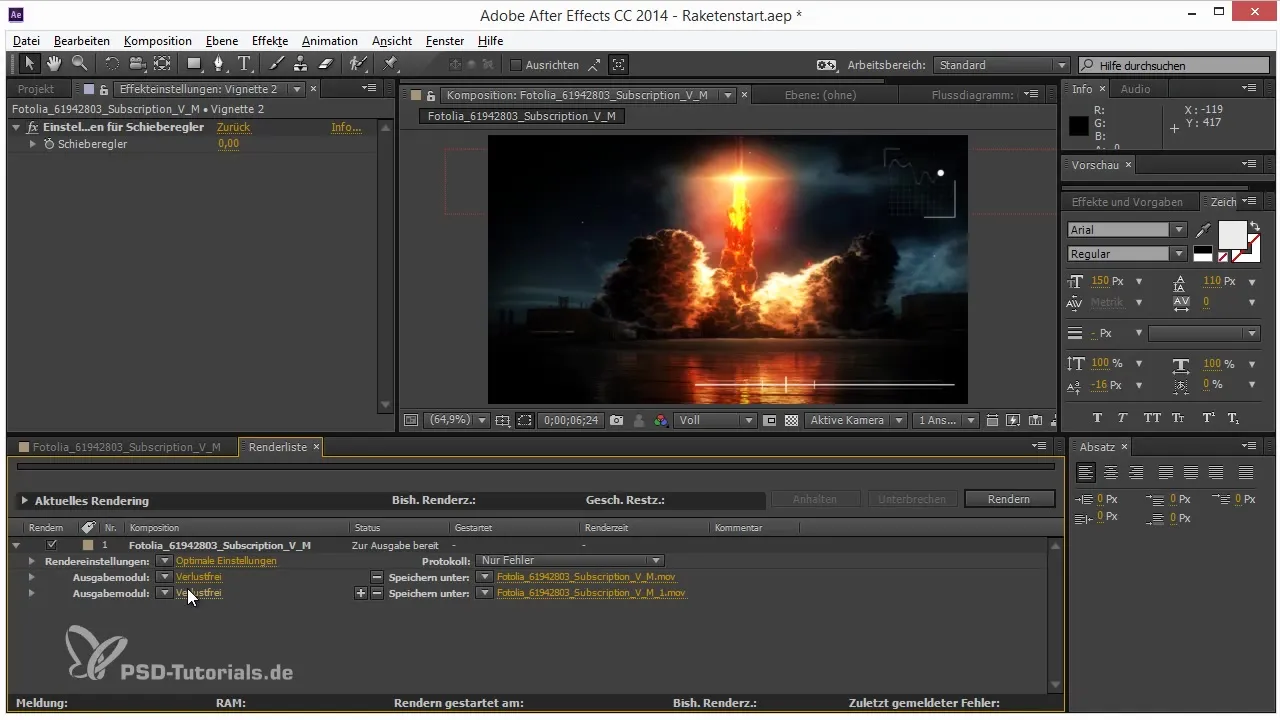1280x720 pixels.
Task: Open Fotolia_61942803_Subscription_V_M_1.mov output path
Action: (591, 593)
